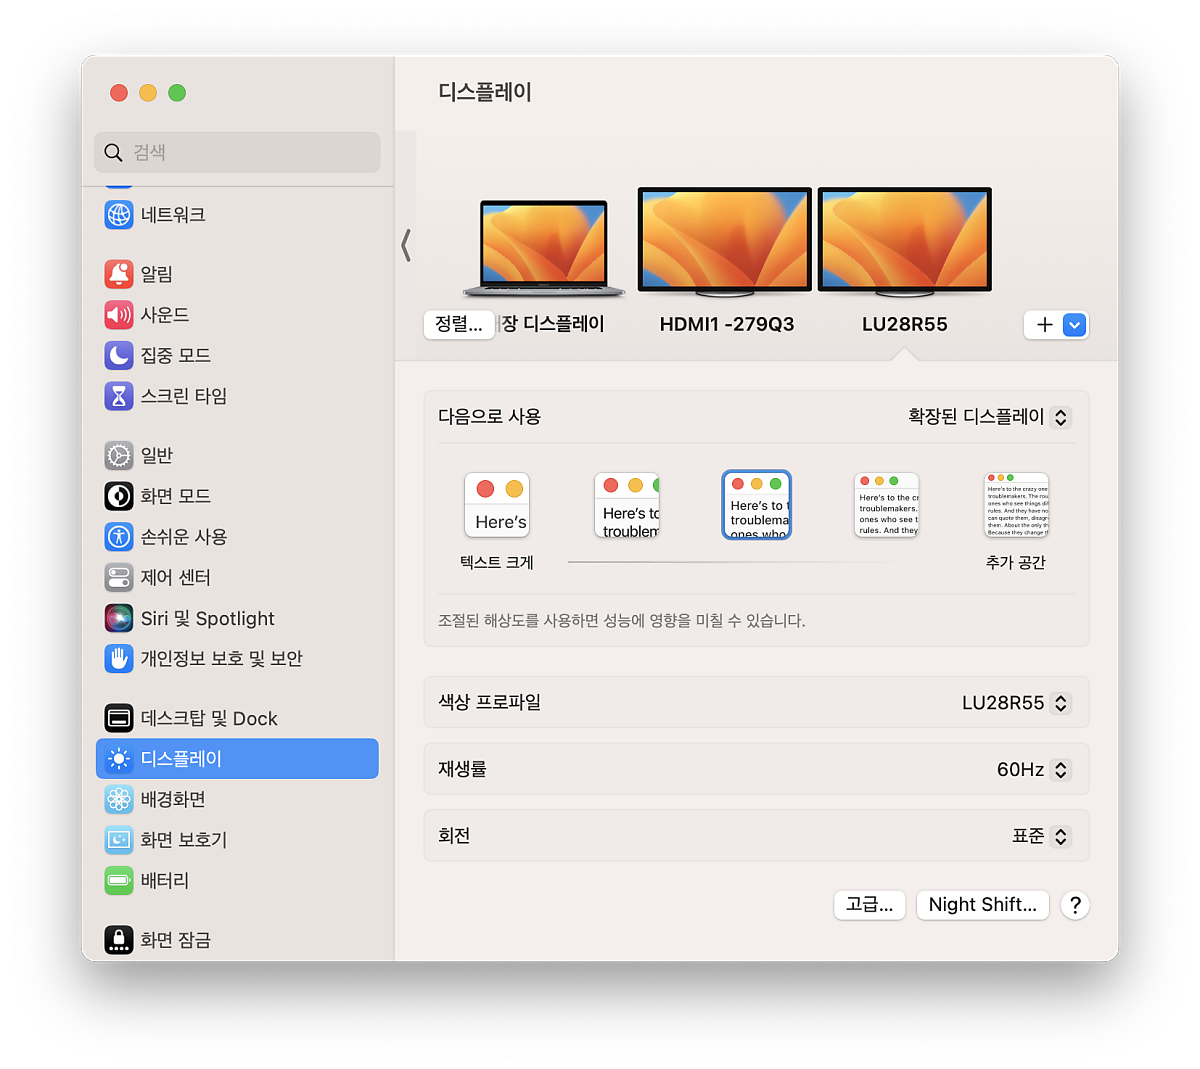This screenshot has width=1200, height=1069.
Task: Open 데스크탑 및 Dock sidebar item
Action: coord(237,718)
